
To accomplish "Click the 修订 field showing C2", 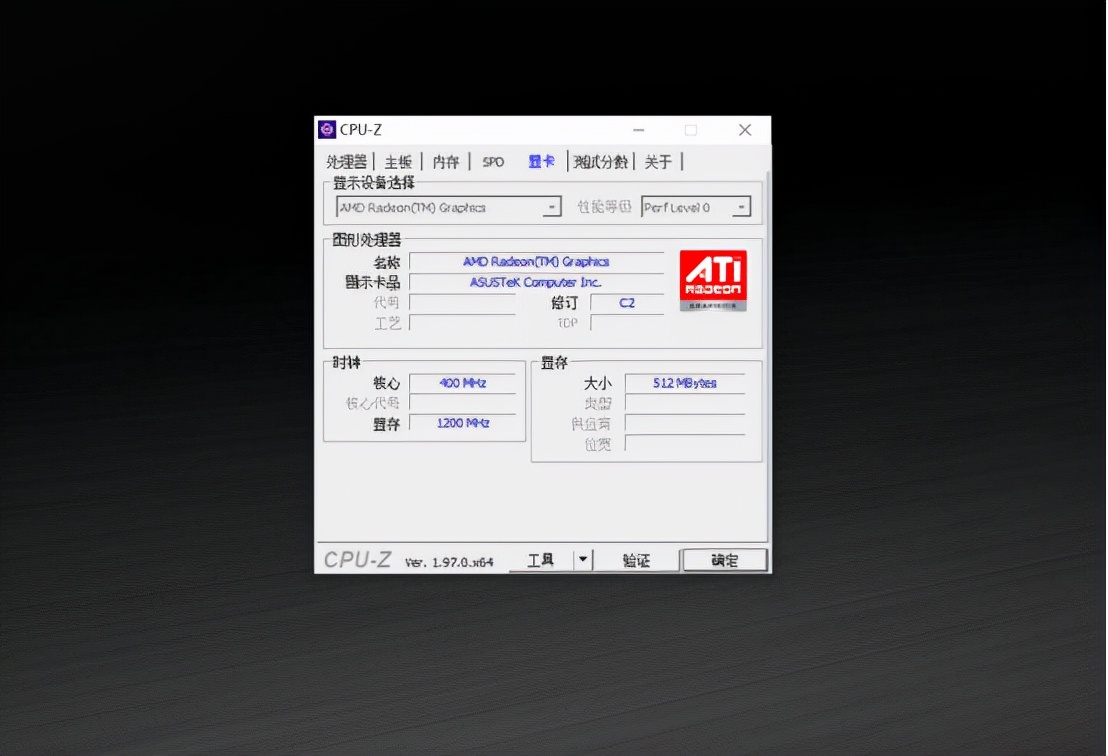I will 627,302.
